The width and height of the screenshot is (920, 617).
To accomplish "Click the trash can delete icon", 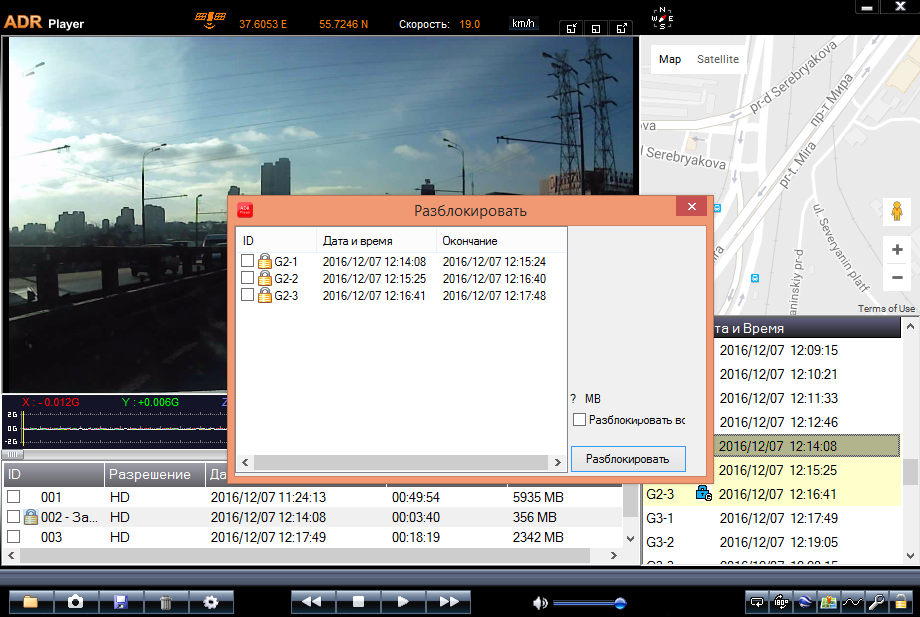I will 166,602.
